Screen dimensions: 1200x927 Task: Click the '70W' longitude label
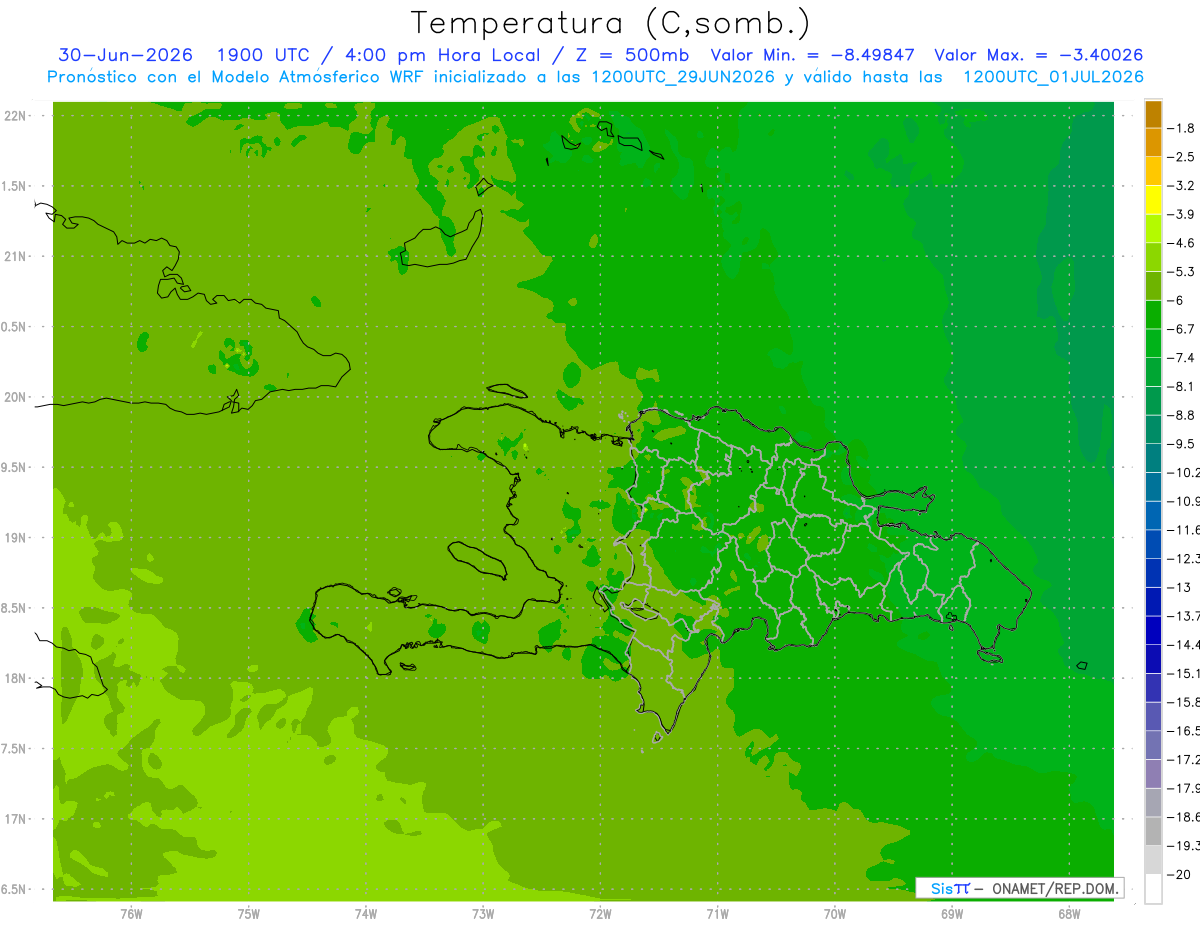coord(835,913)
